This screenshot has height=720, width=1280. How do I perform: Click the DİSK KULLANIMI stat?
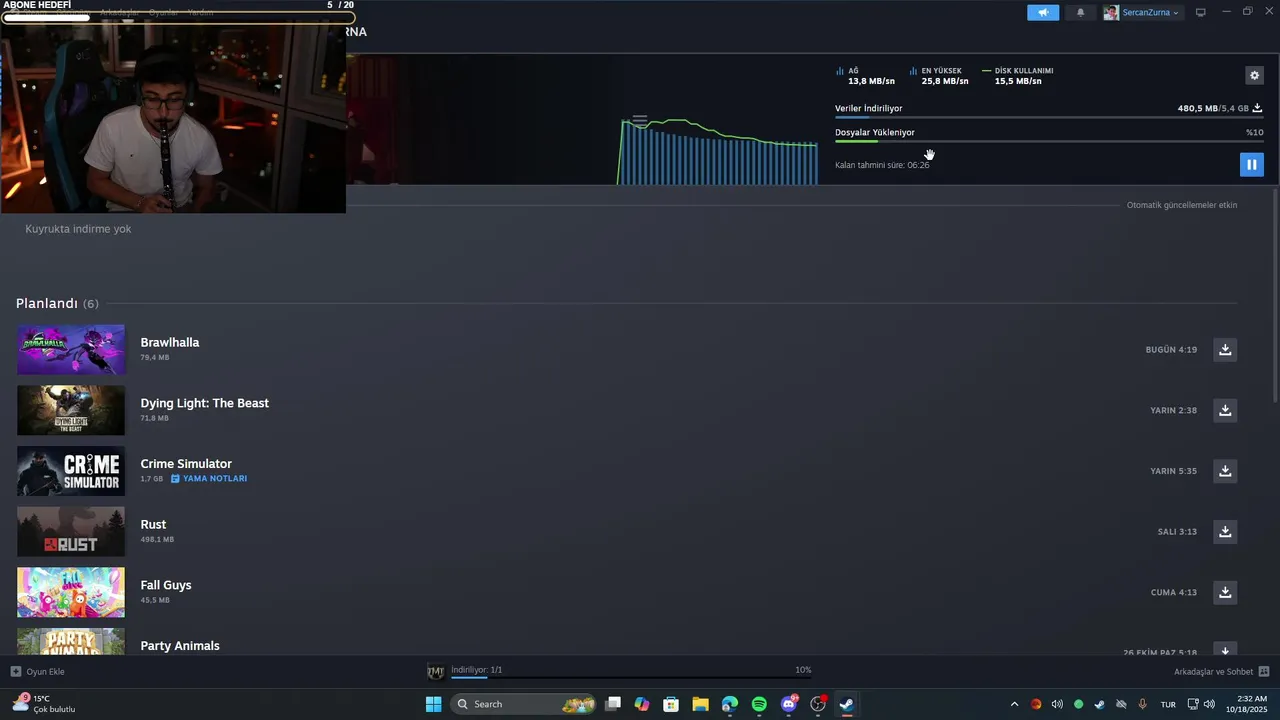[1018, 76]
